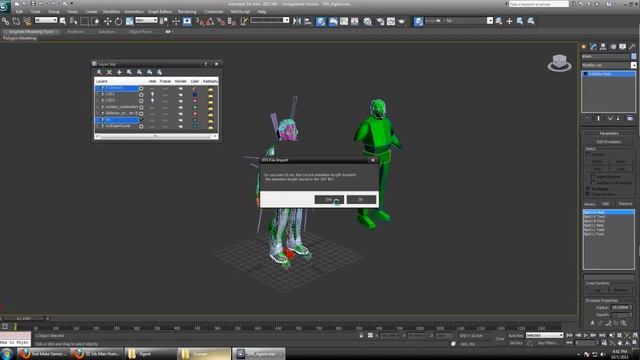
Task: Delete layer with X icon in Layer dialog
Action: tap(109, 72)
